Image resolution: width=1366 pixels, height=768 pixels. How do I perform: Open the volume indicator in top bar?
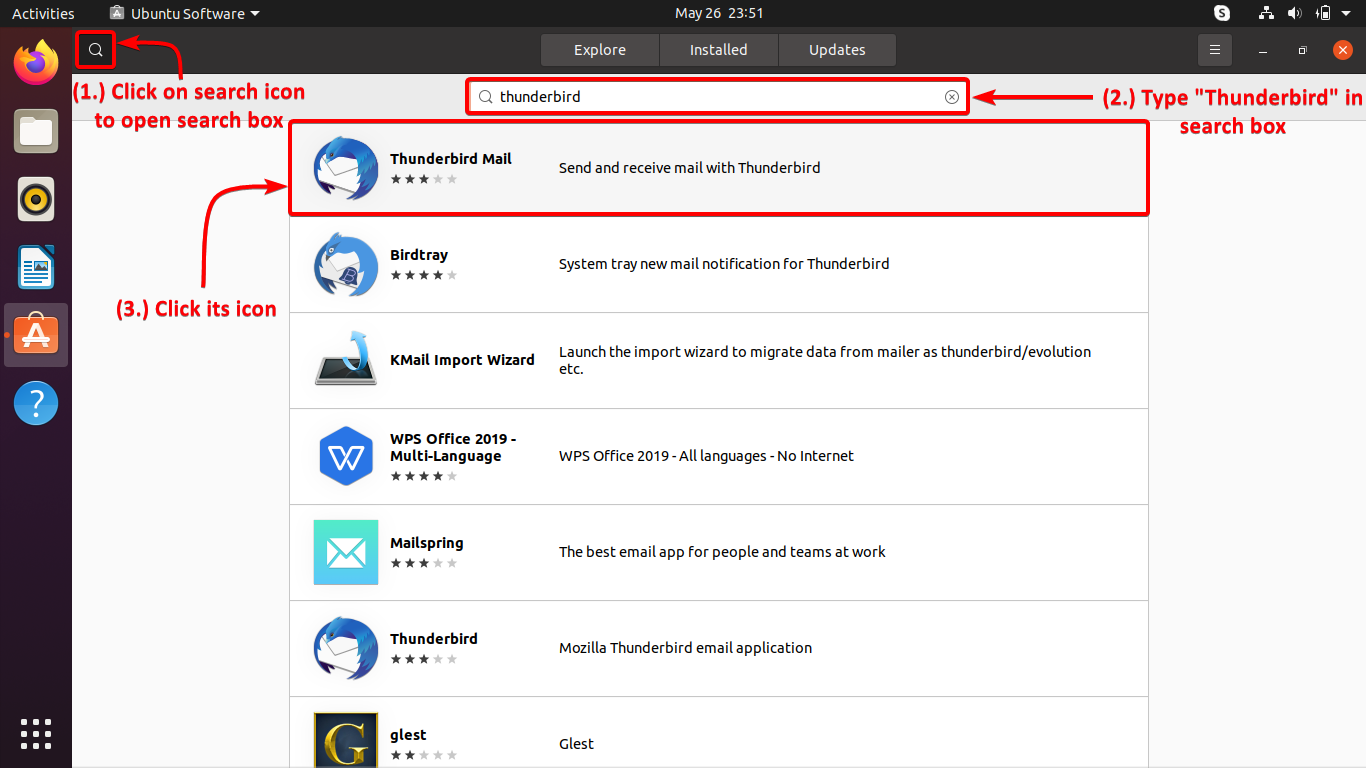(x=1296, y=13)
